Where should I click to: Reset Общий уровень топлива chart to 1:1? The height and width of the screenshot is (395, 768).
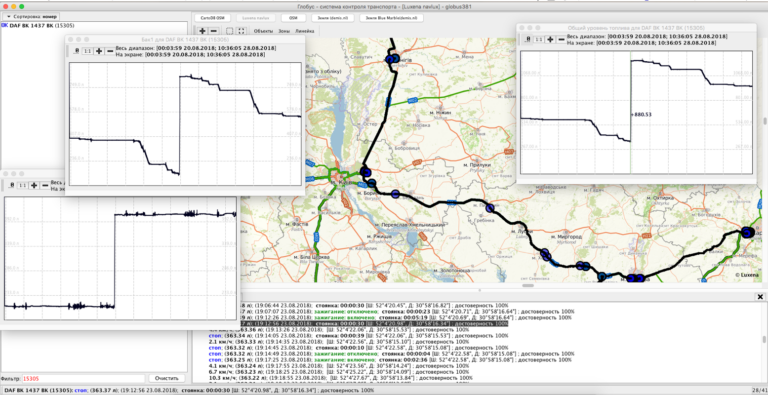539,39
